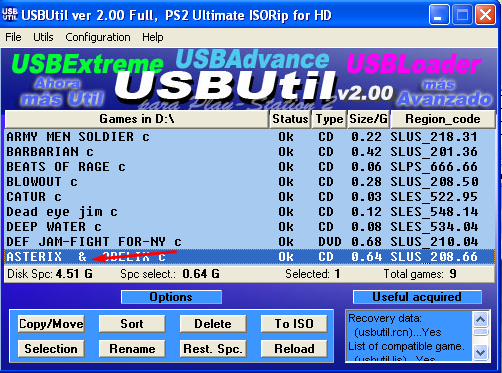Select the 'CATUR c' game row
Viewport: 502px width, 373px height.
[250, 197]
